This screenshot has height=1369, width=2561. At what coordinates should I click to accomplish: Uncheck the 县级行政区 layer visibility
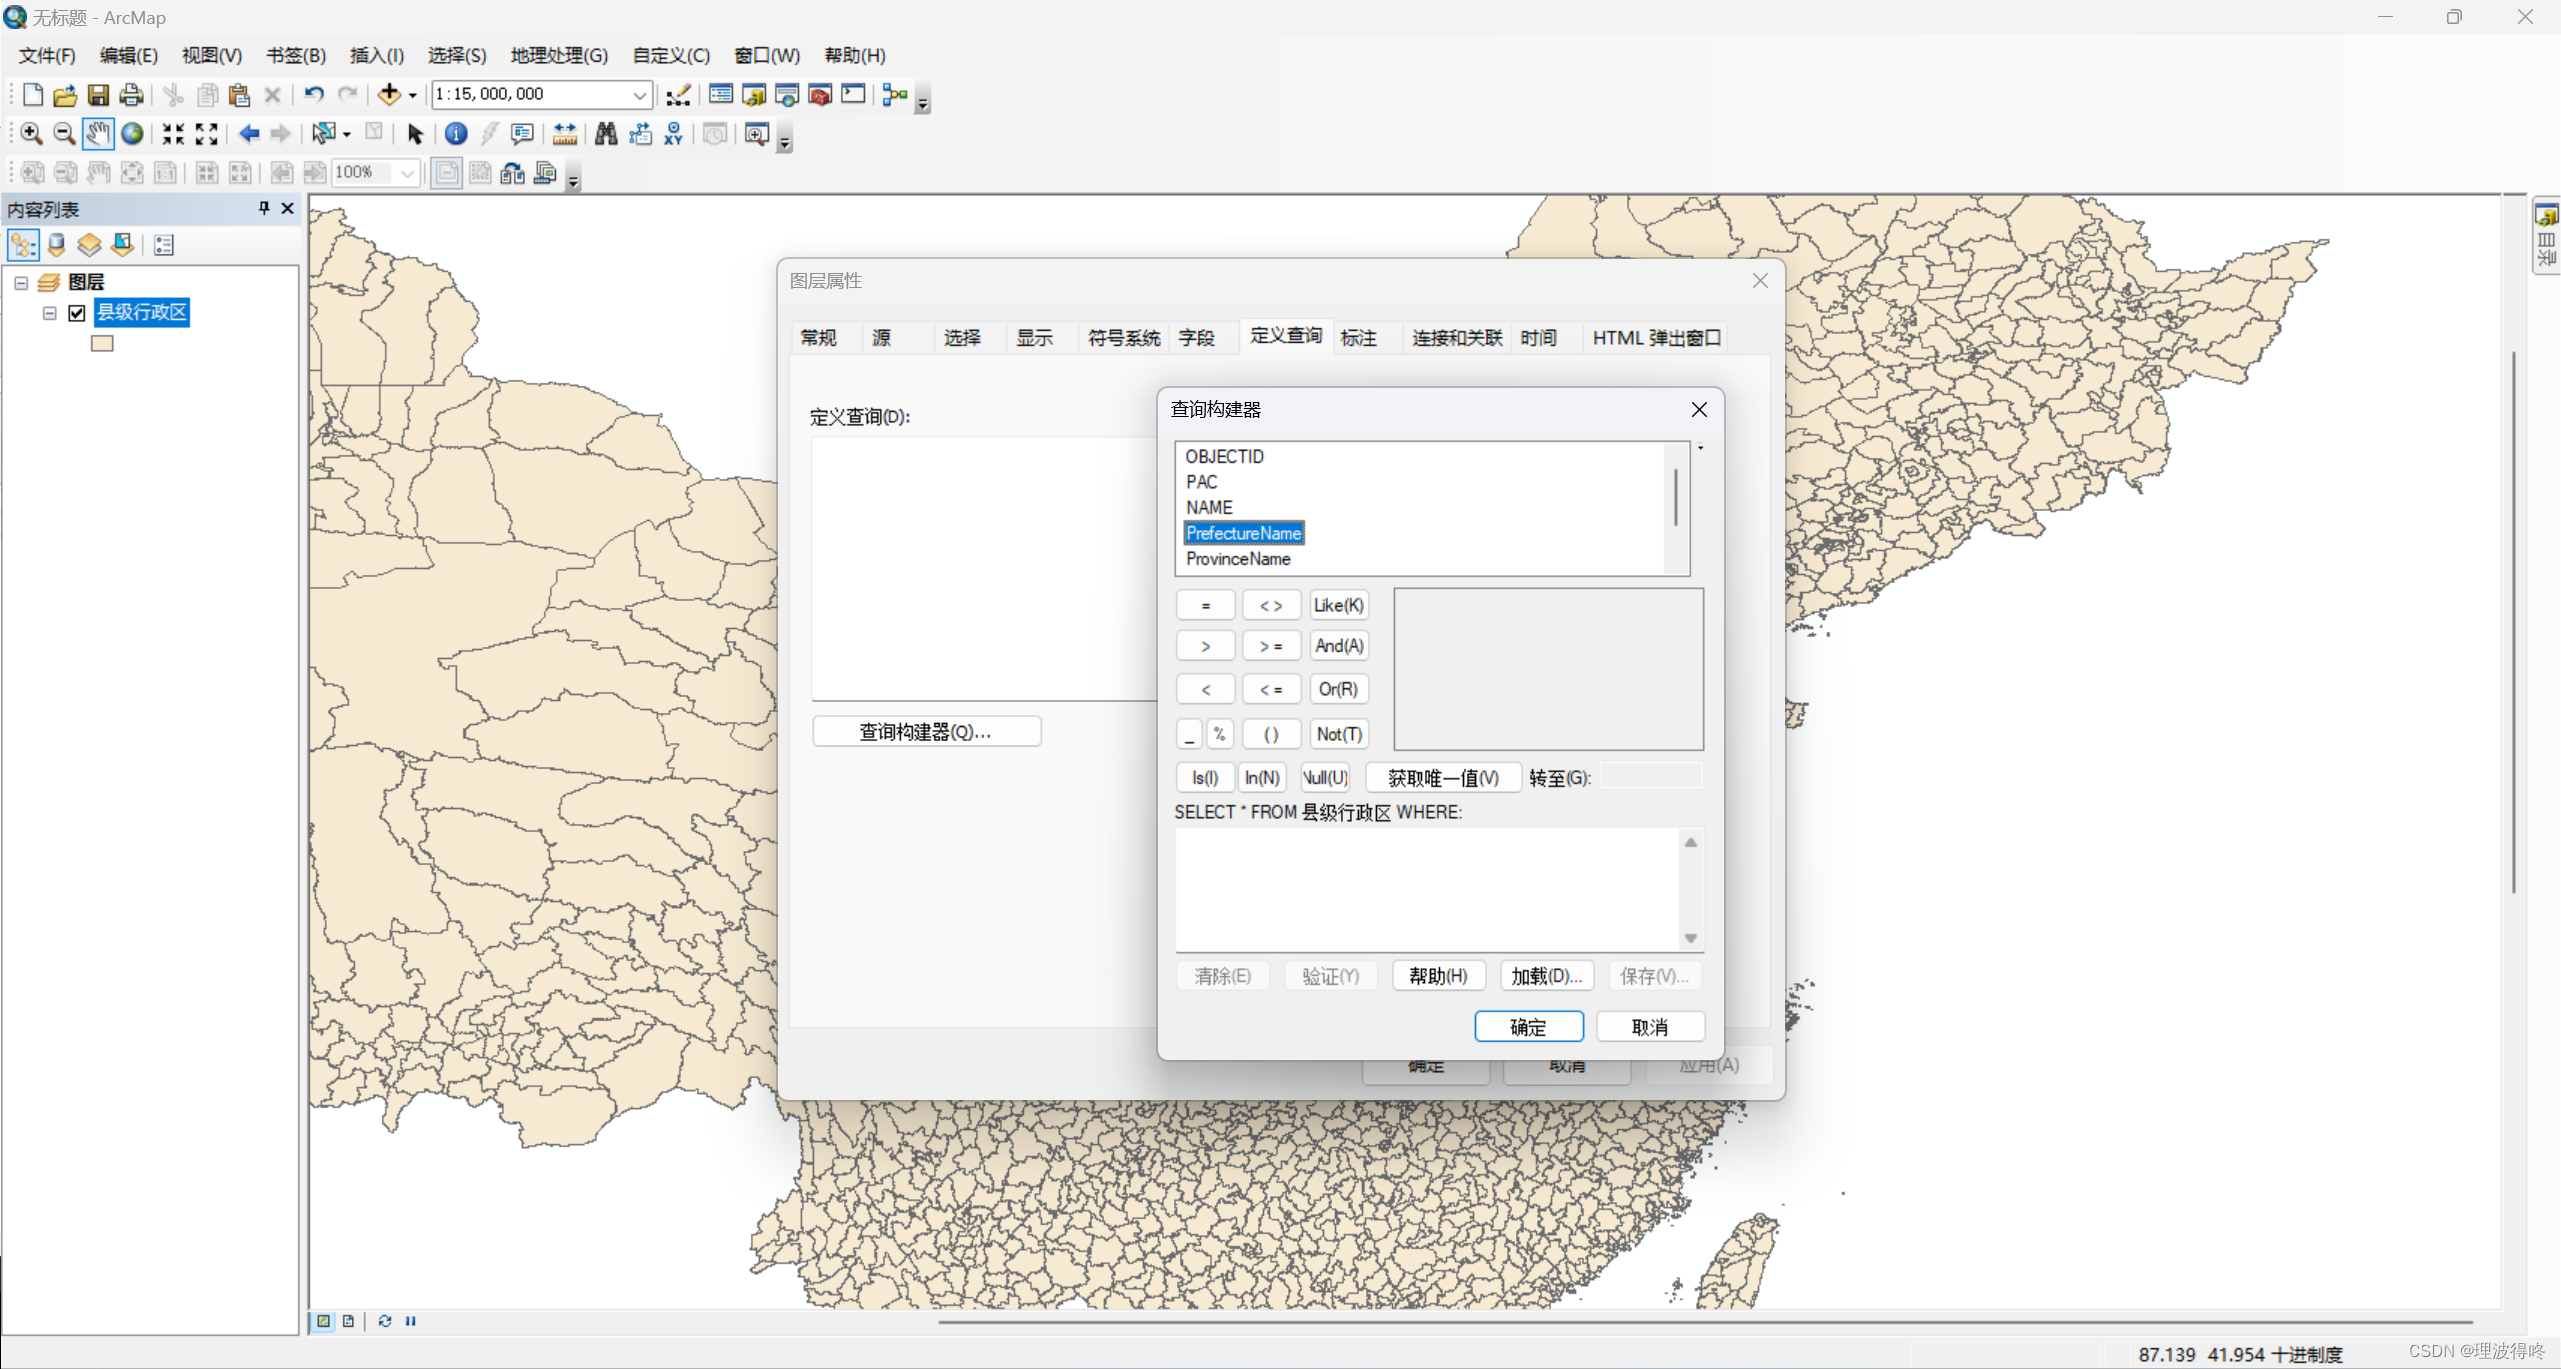[77, 313]
